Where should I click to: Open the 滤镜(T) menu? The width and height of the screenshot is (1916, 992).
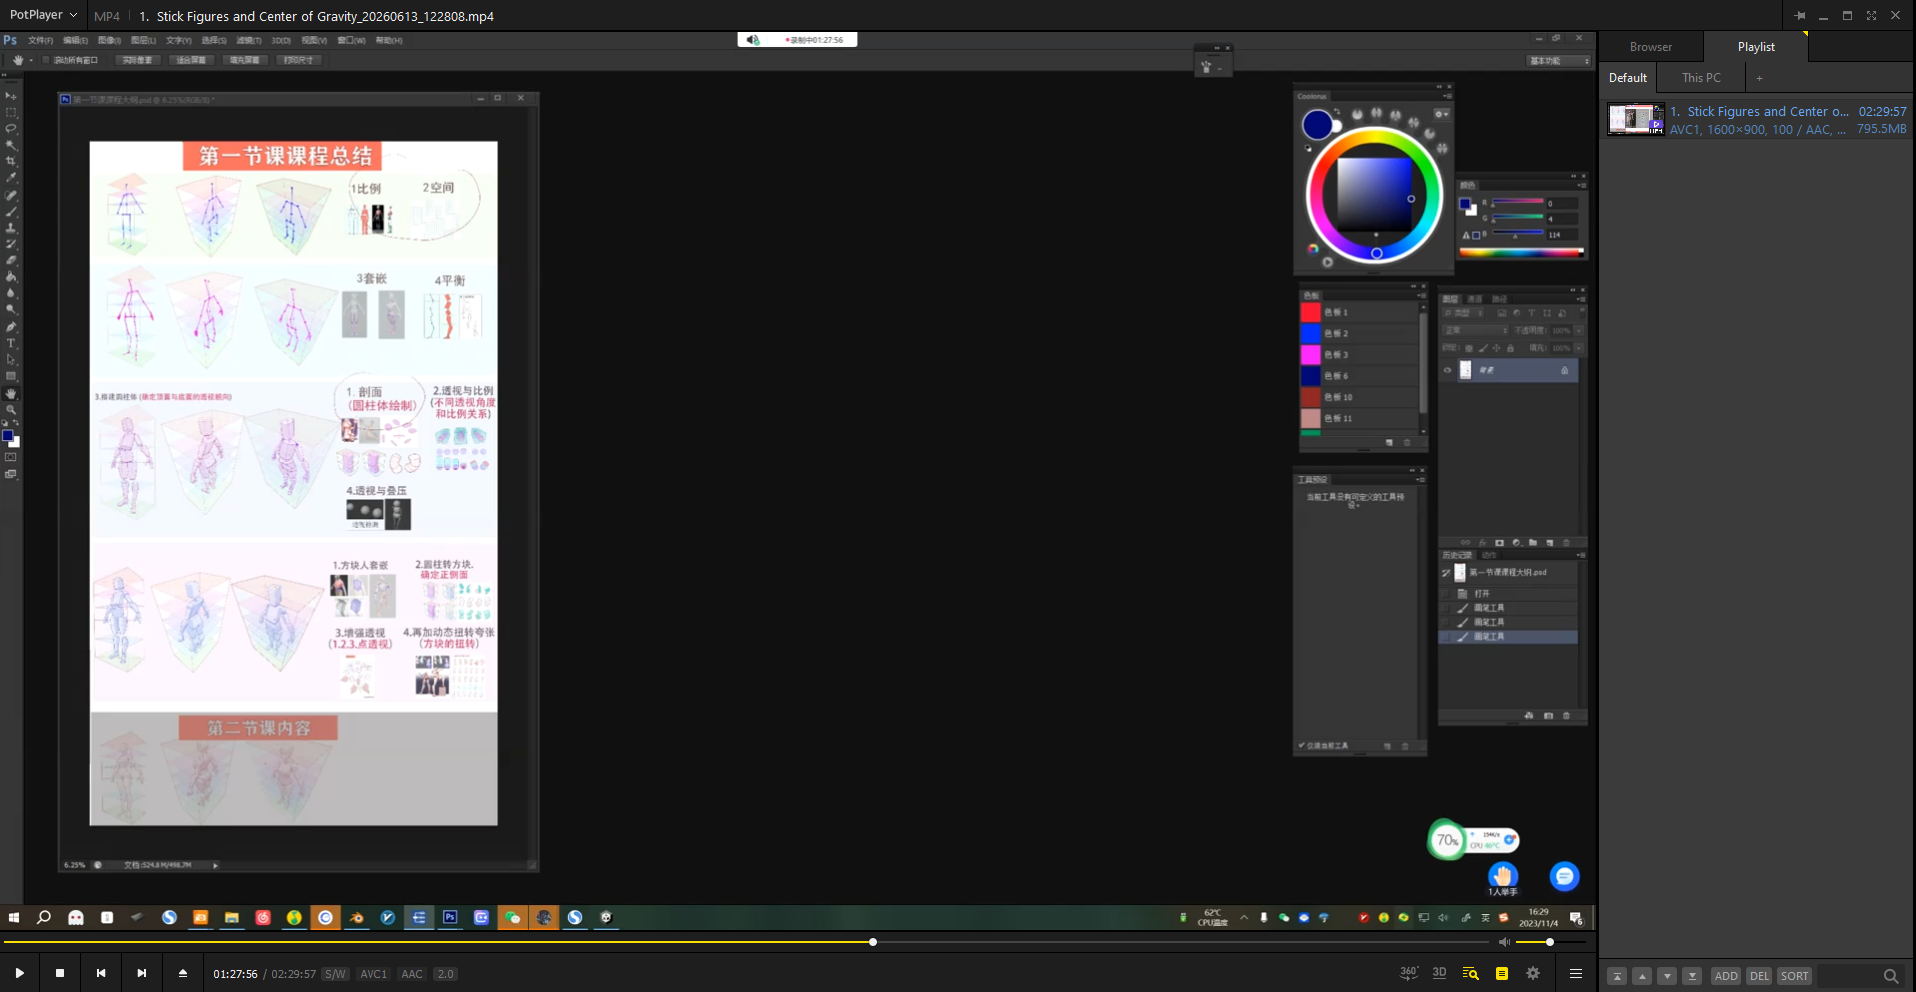coord(249,40)
